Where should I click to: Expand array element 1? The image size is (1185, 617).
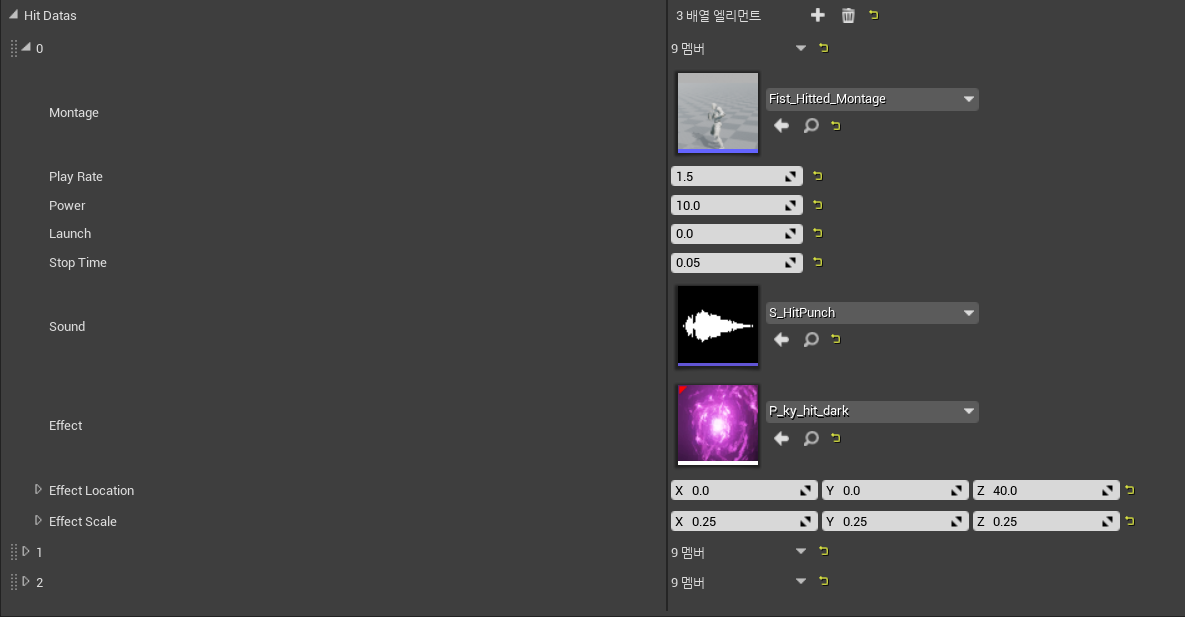26,551
